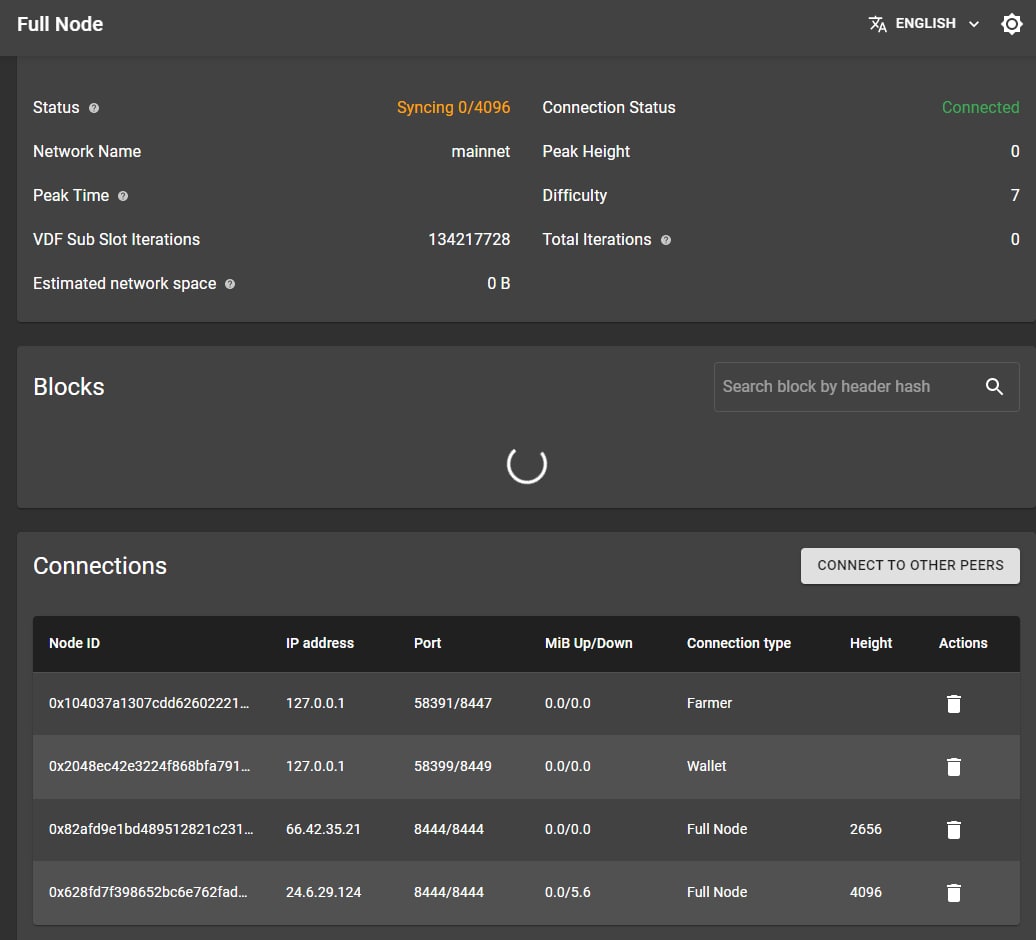
Task: Click IP address 24.6.29.124
Action: 324,892
